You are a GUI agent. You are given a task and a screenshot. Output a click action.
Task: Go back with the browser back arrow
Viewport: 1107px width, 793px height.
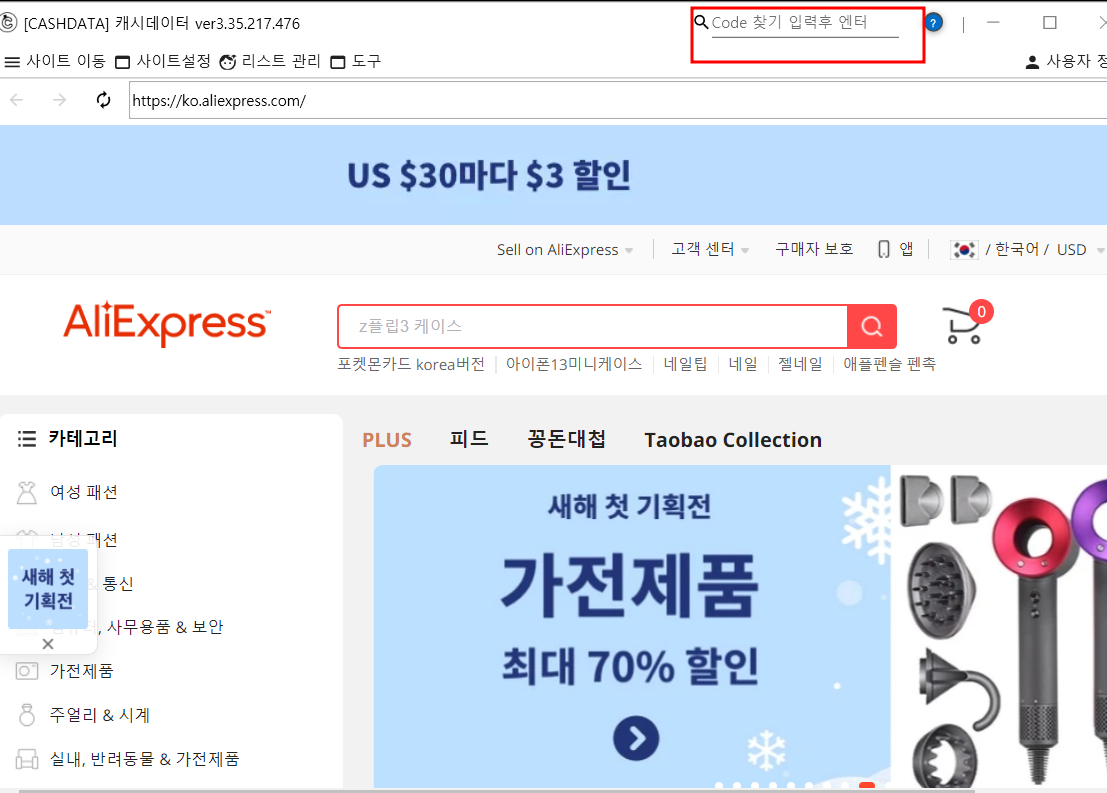[x=17, y=100]
